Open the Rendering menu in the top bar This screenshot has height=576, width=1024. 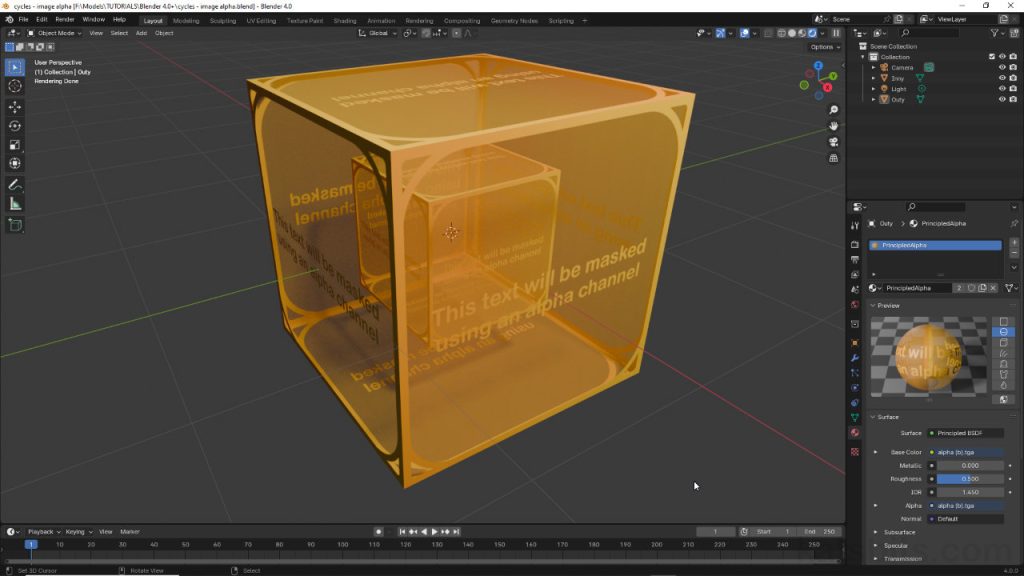tap(419, 19)
